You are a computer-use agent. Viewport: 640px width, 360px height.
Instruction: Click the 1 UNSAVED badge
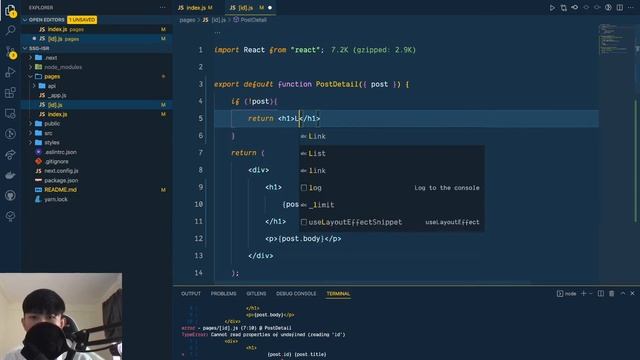coord(82,20)
